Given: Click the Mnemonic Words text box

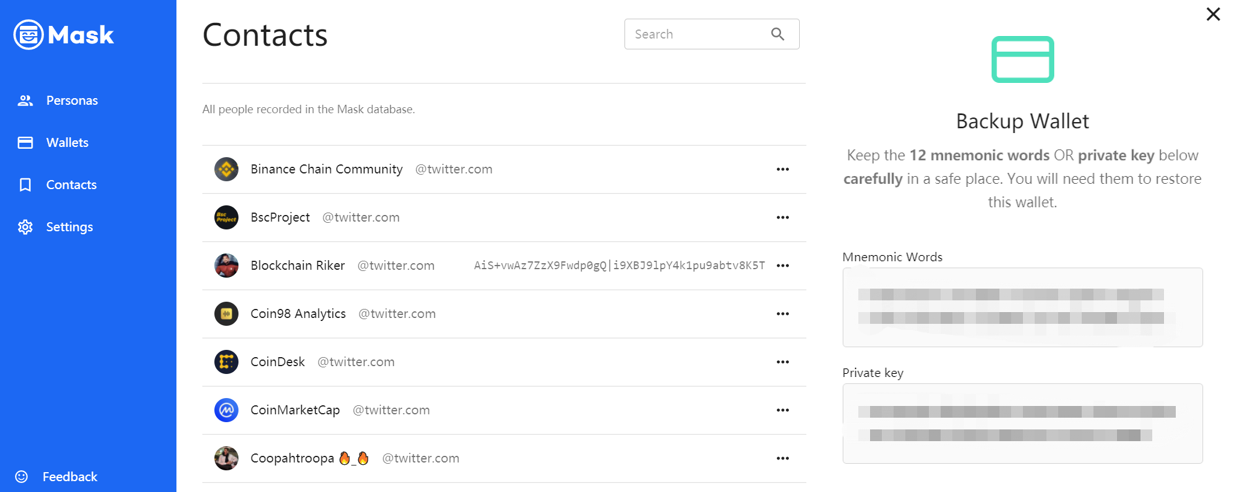Looking at the screenshot, I should (x=1022, y=307).
